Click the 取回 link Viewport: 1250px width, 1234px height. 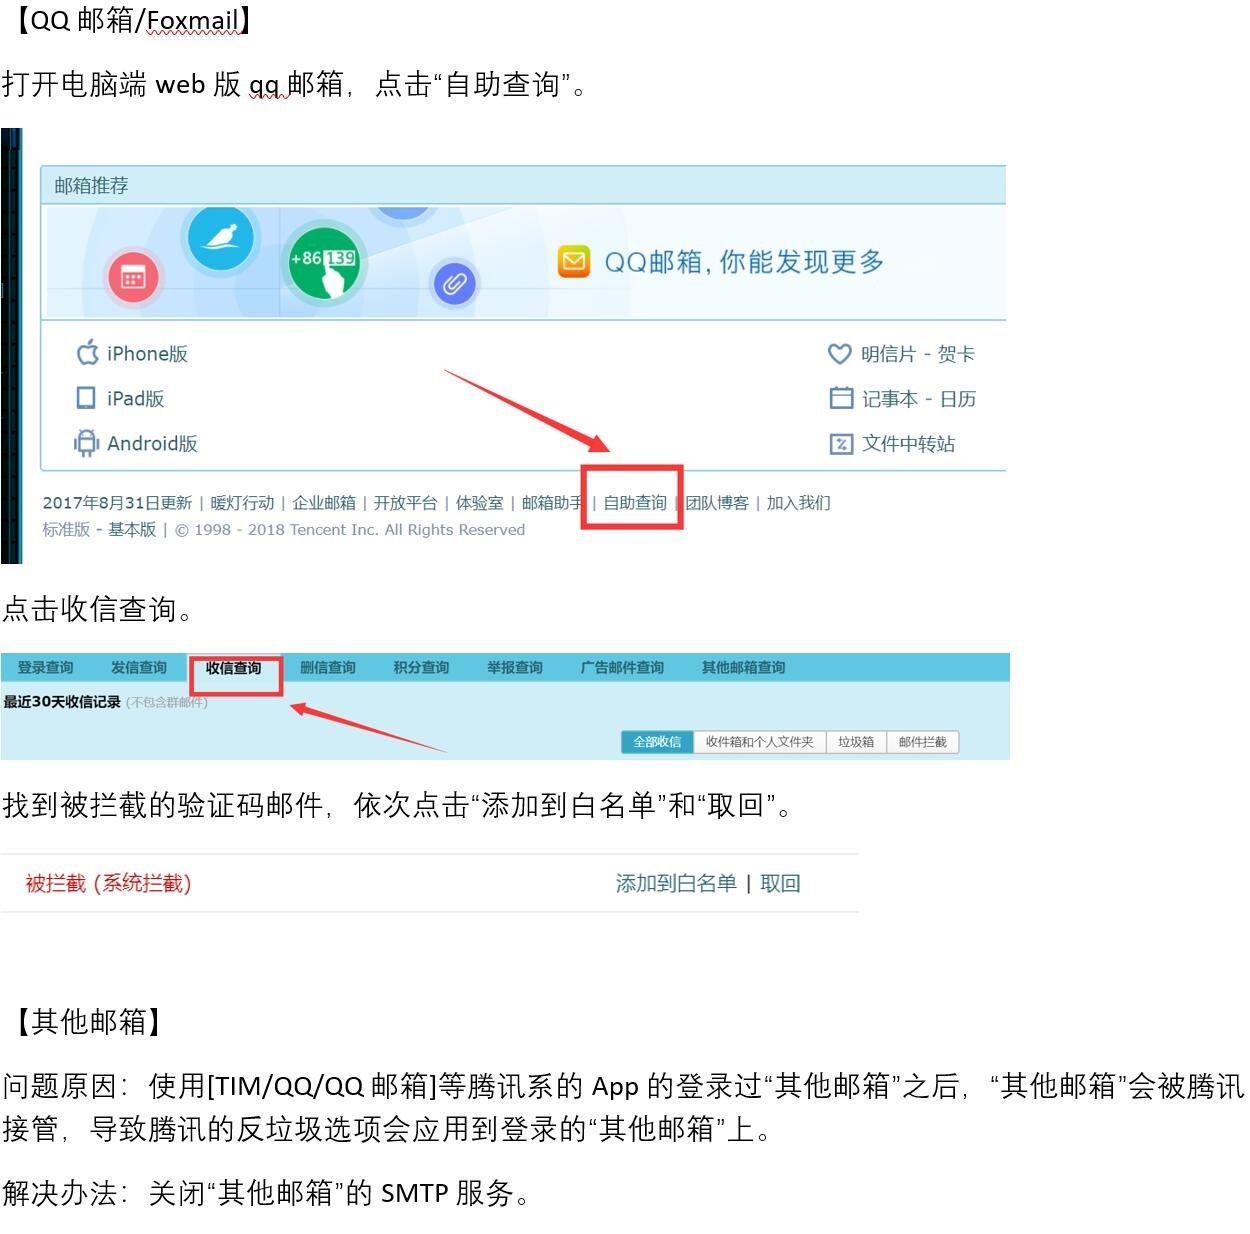pyautogui.click(x=780, y=883)
